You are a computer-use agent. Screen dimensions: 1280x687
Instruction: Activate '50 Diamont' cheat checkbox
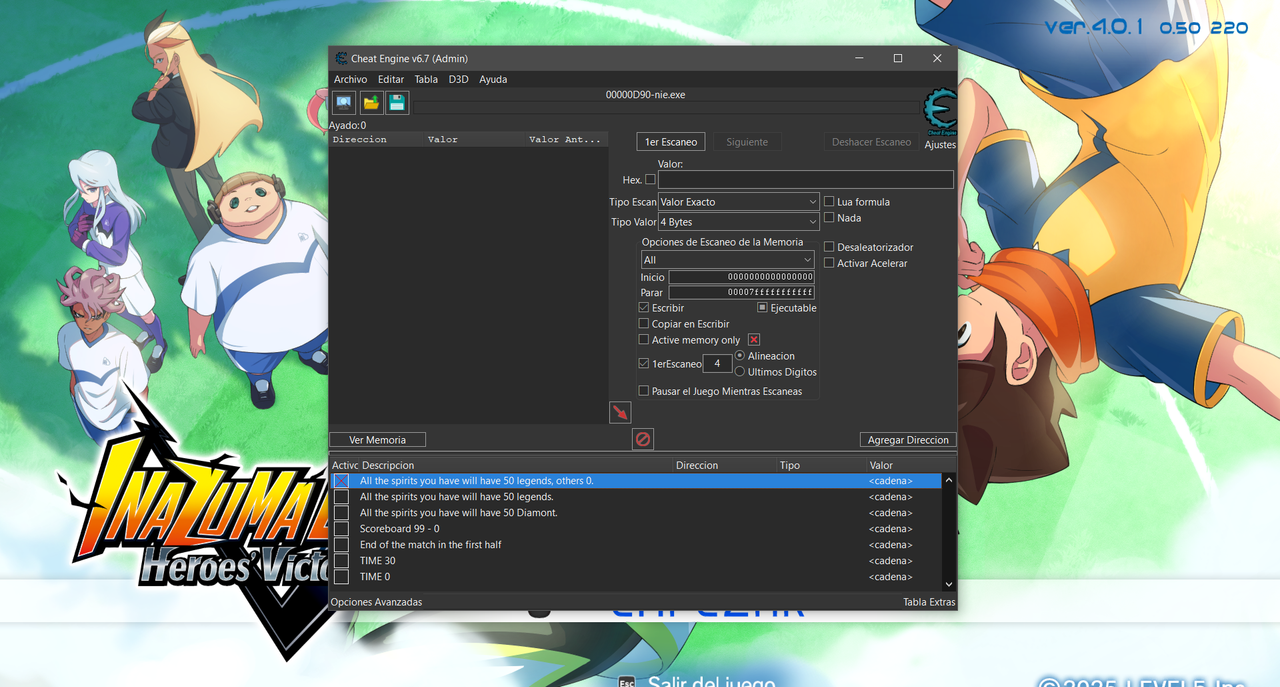(342, 513)
